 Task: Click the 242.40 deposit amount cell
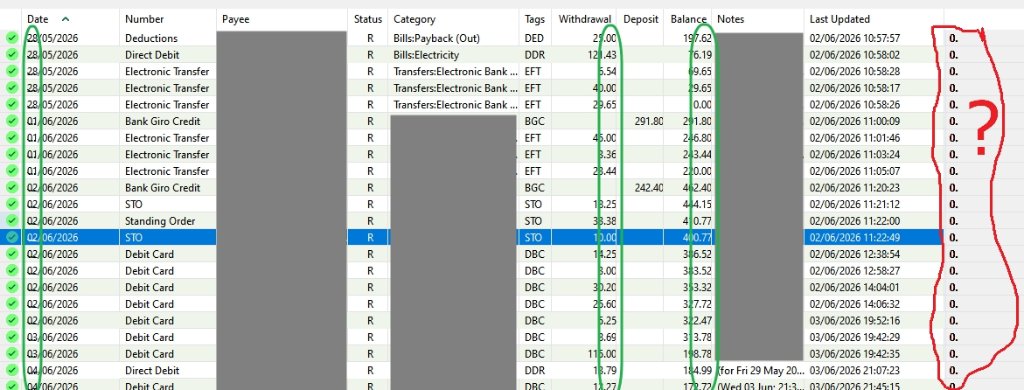648,187
